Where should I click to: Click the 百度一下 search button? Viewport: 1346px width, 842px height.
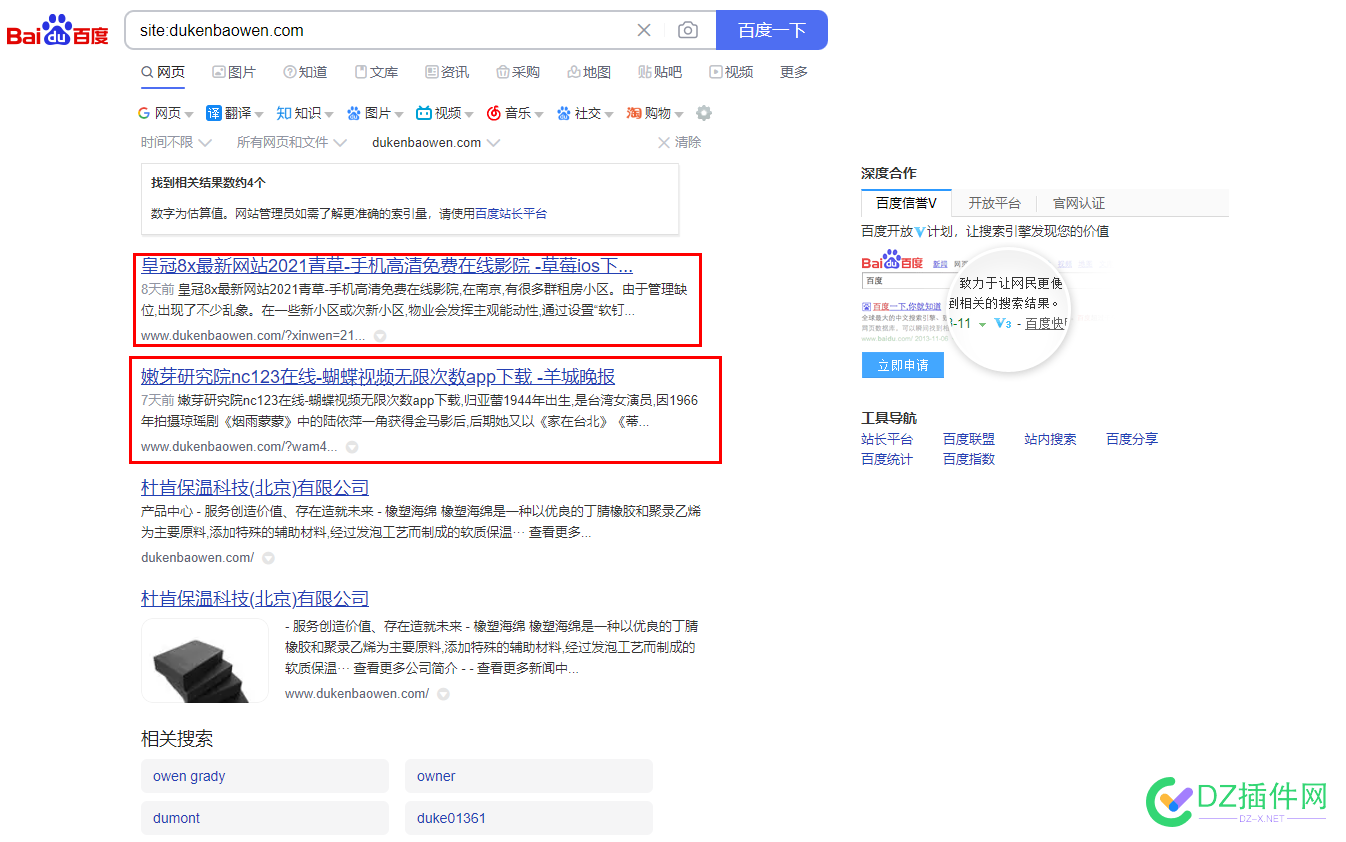pos(772,30)
